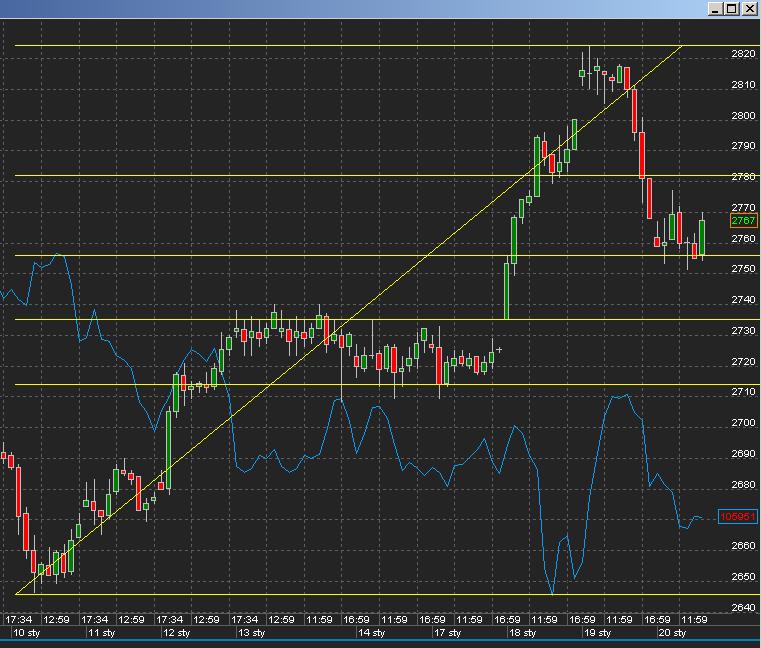Select the 2740 price axis label

pos(743,300)
